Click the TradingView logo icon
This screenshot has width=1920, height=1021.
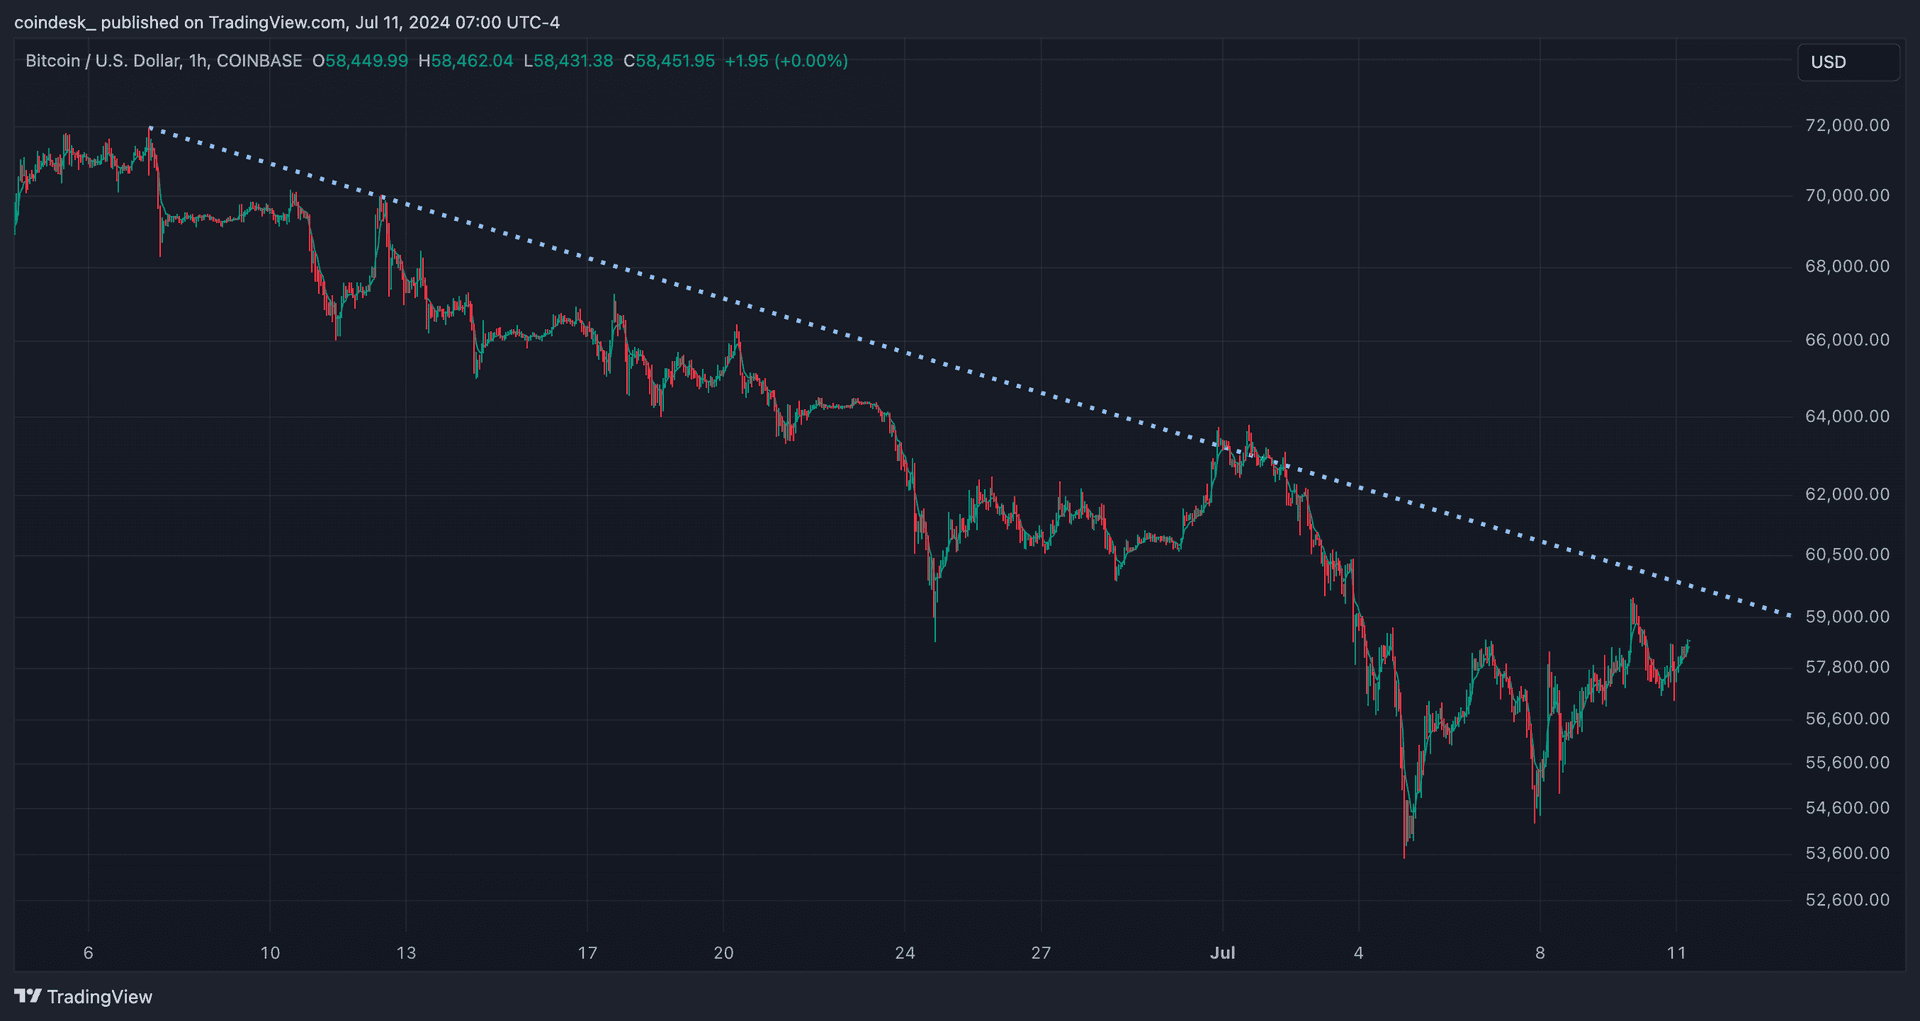click(x=28, y=996)
